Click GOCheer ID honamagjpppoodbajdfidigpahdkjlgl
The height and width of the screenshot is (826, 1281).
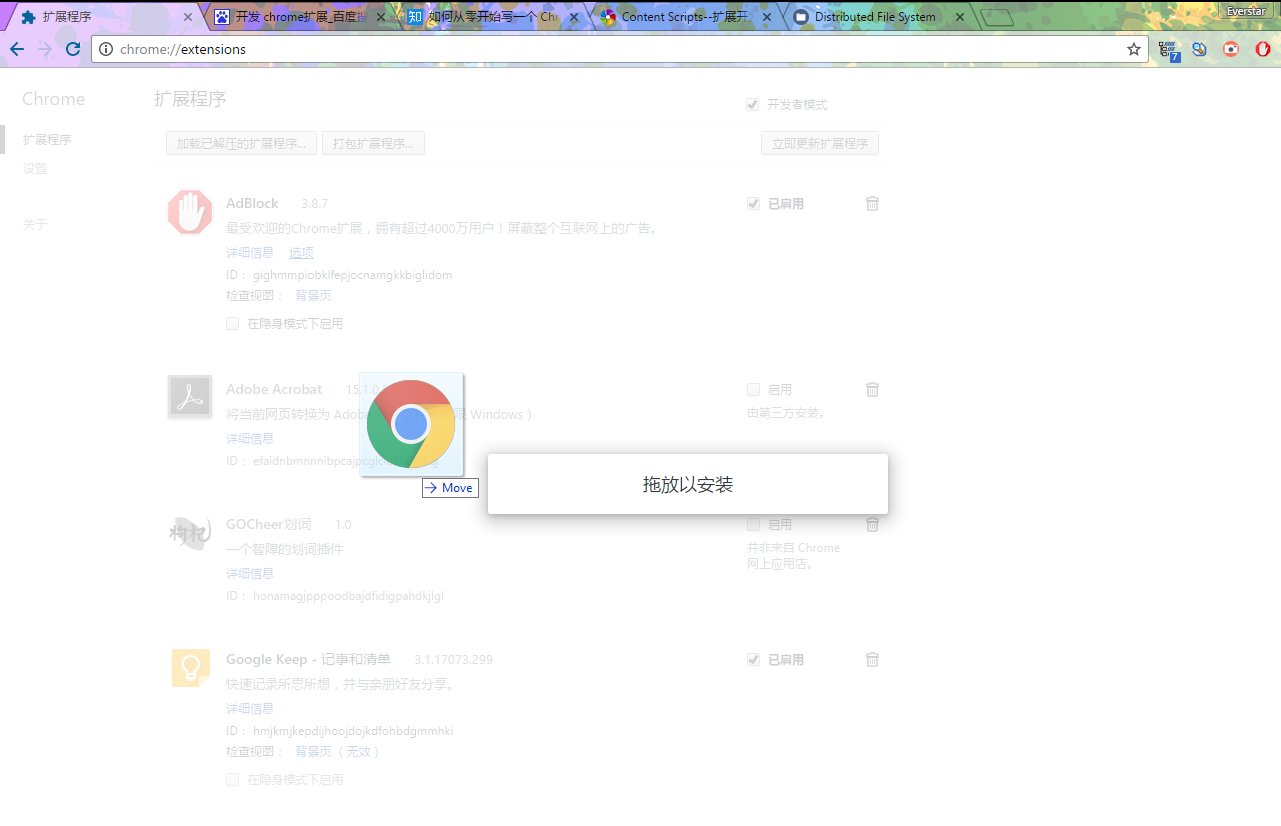[348, 595]
